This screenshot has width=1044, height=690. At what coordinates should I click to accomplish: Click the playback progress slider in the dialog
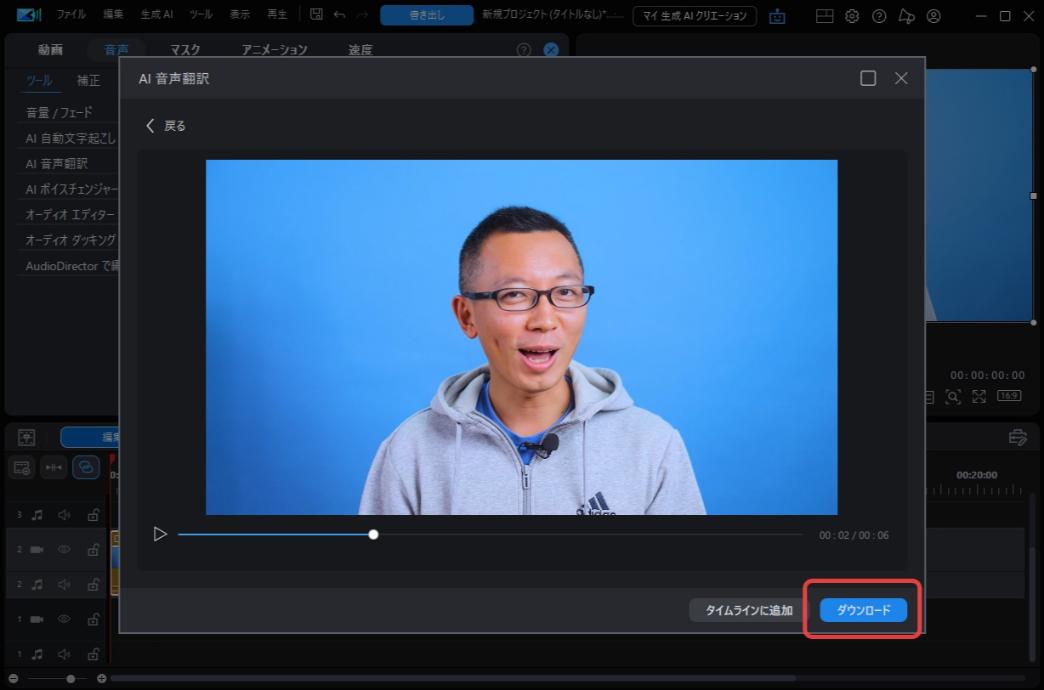pyautogui.click(x=373, y=534)
